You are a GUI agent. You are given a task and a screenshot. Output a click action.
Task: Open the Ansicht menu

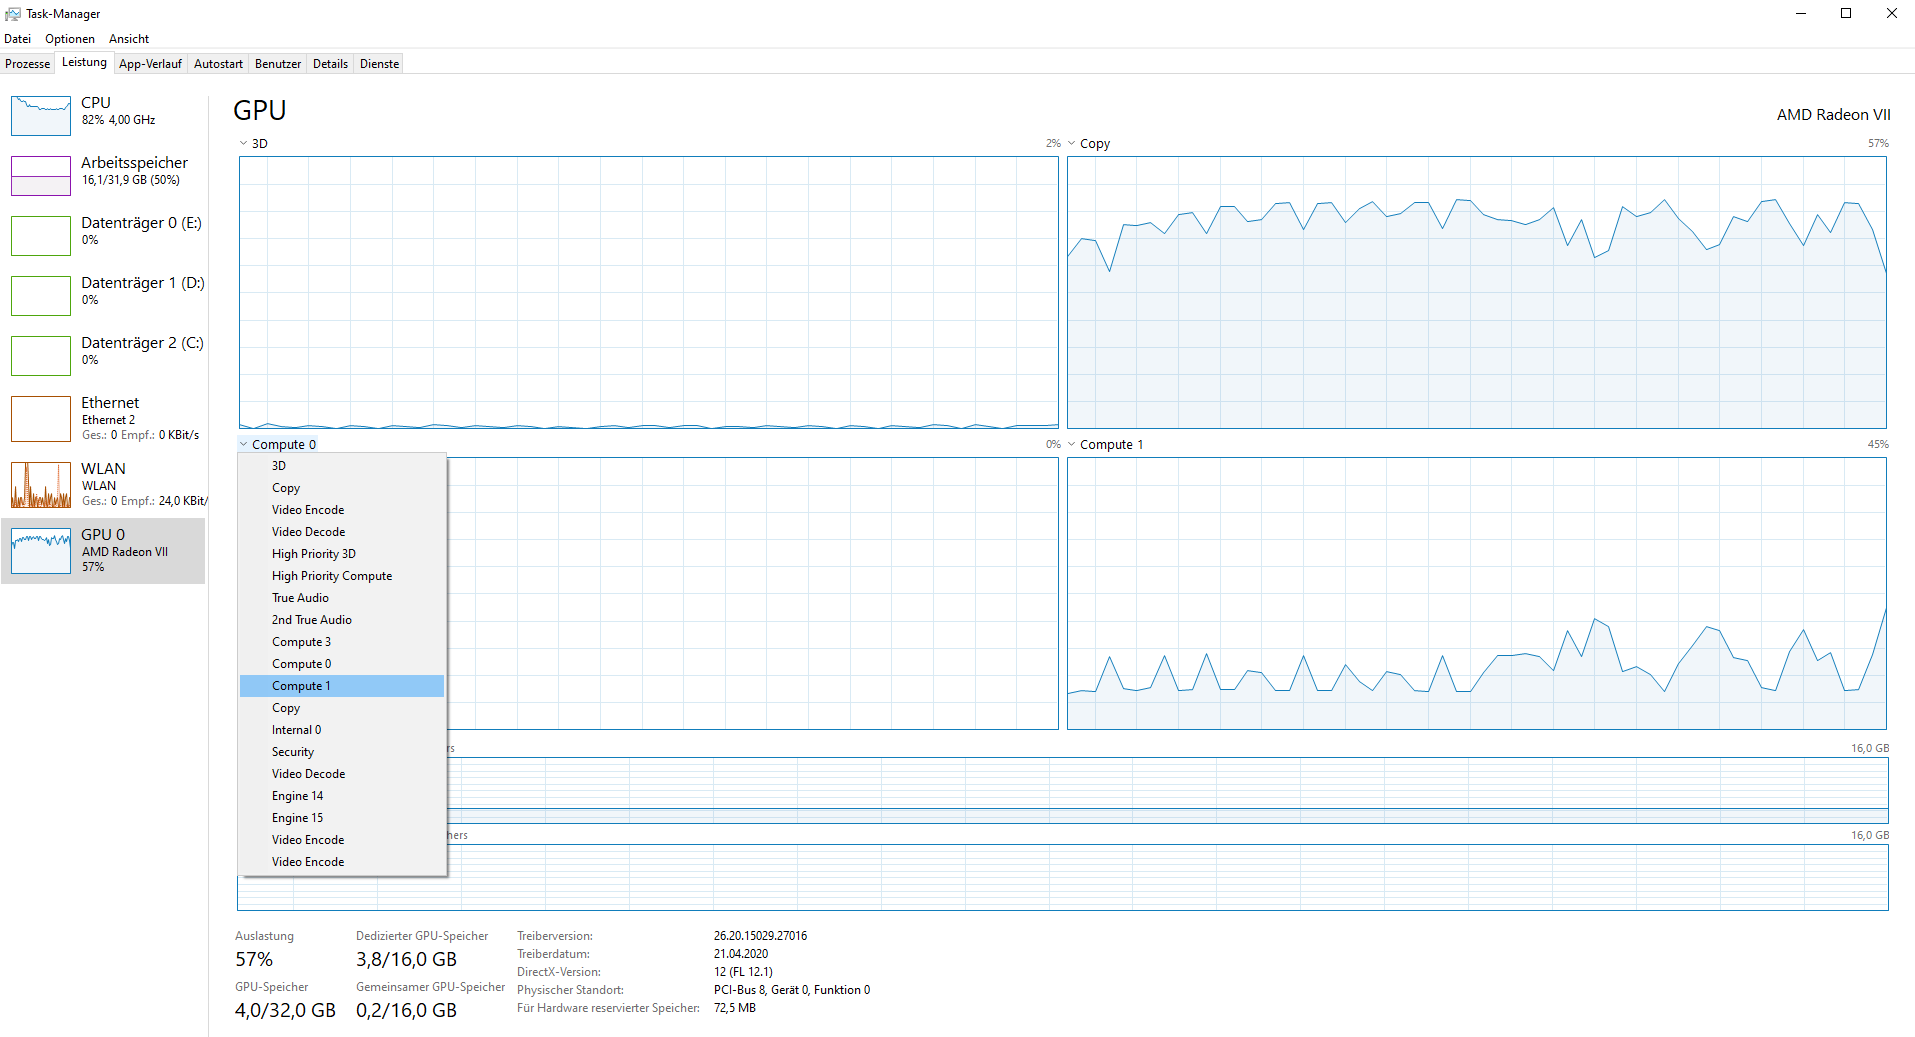[x=129, y=39]
